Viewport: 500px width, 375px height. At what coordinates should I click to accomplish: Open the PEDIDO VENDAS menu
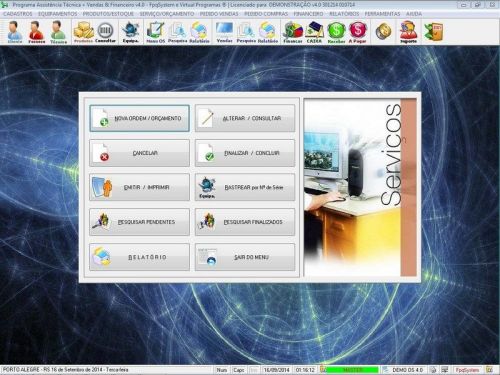click(x=219, y=14)
